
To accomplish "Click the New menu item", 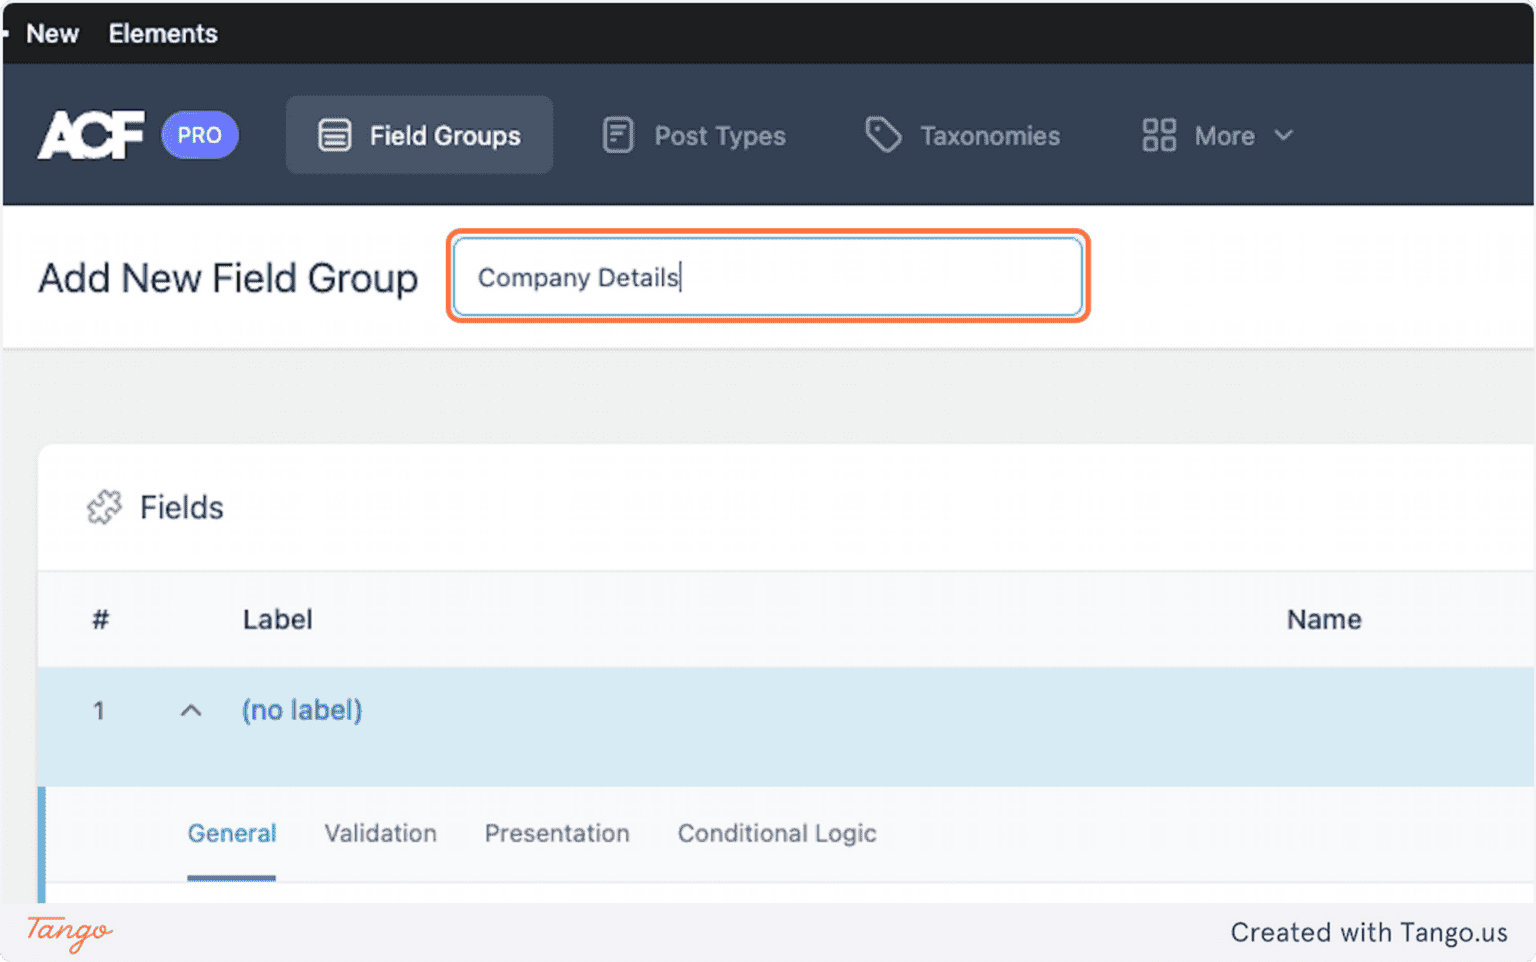I will coord(52,33).
